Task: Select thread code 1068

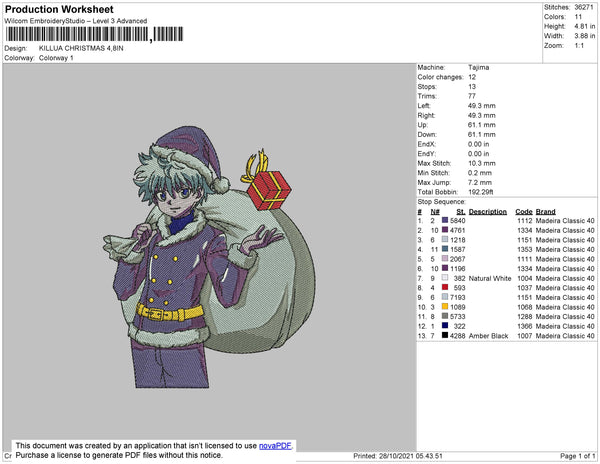Action: 525,307
